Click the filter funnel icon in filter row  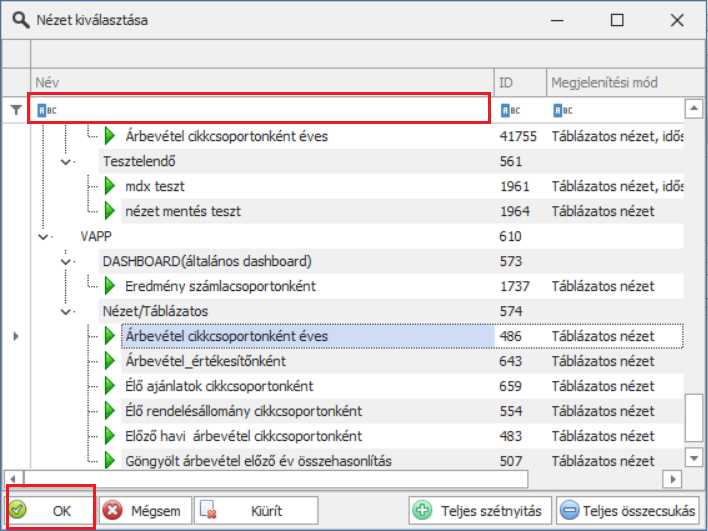coord(15,111)
